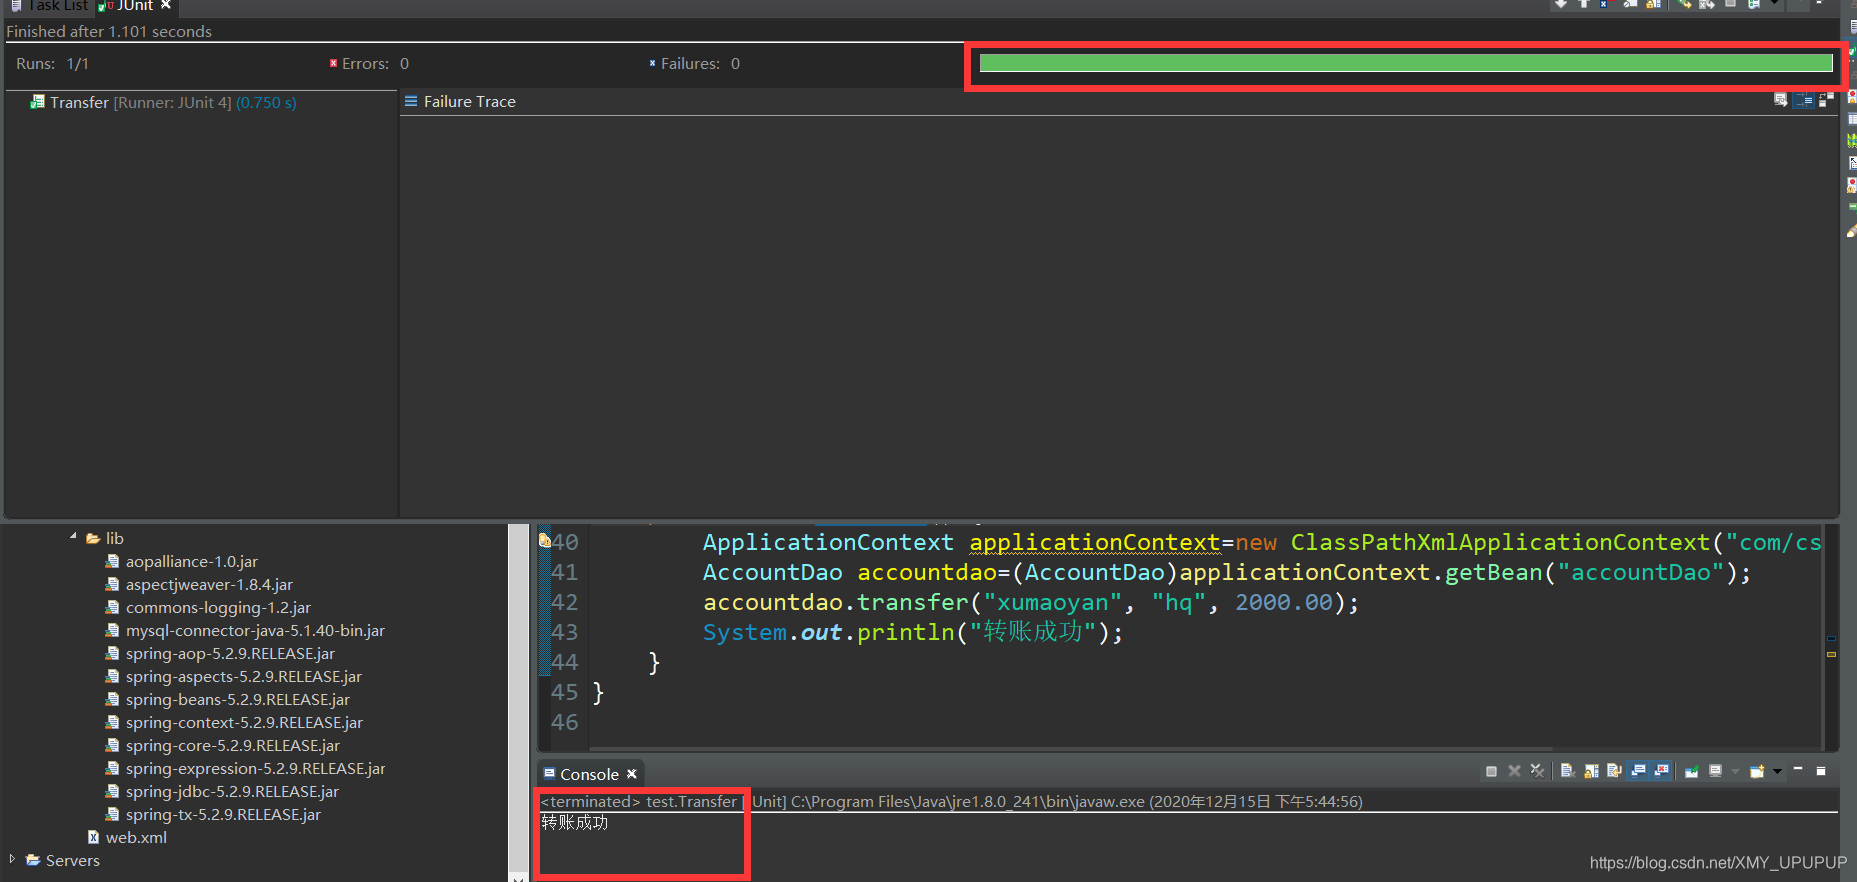Toggle Scroll Lock in the Console toolbar
The image size is (1857, 882).
point(1592,771)
